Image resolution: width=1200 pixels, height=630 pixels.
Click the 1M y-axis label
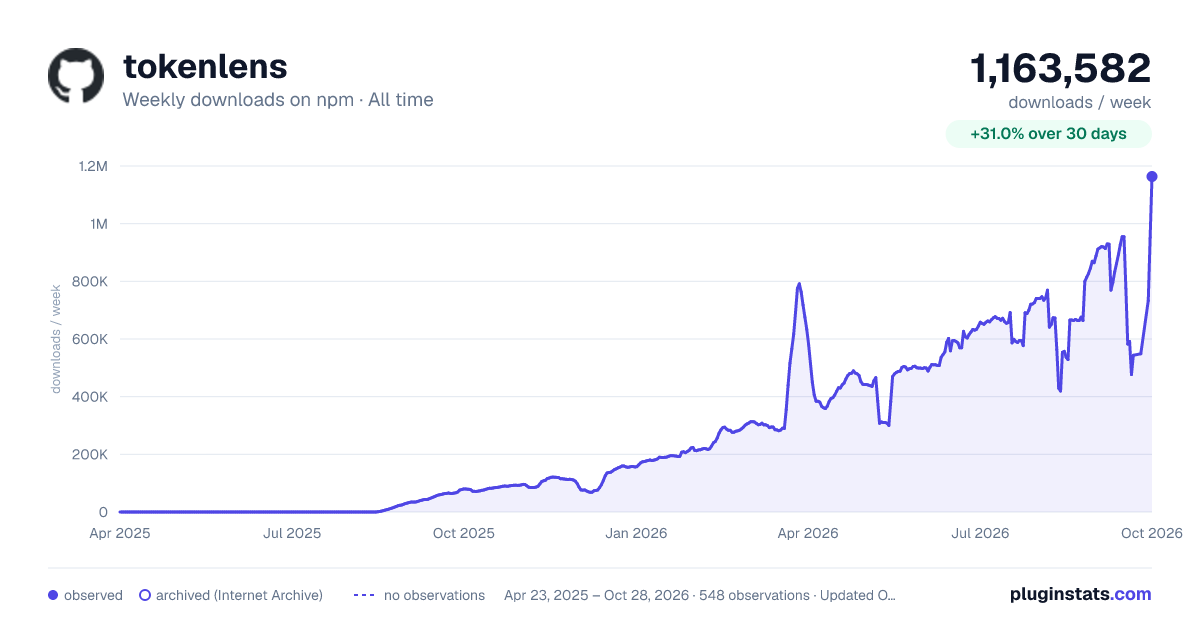[98, 224]
